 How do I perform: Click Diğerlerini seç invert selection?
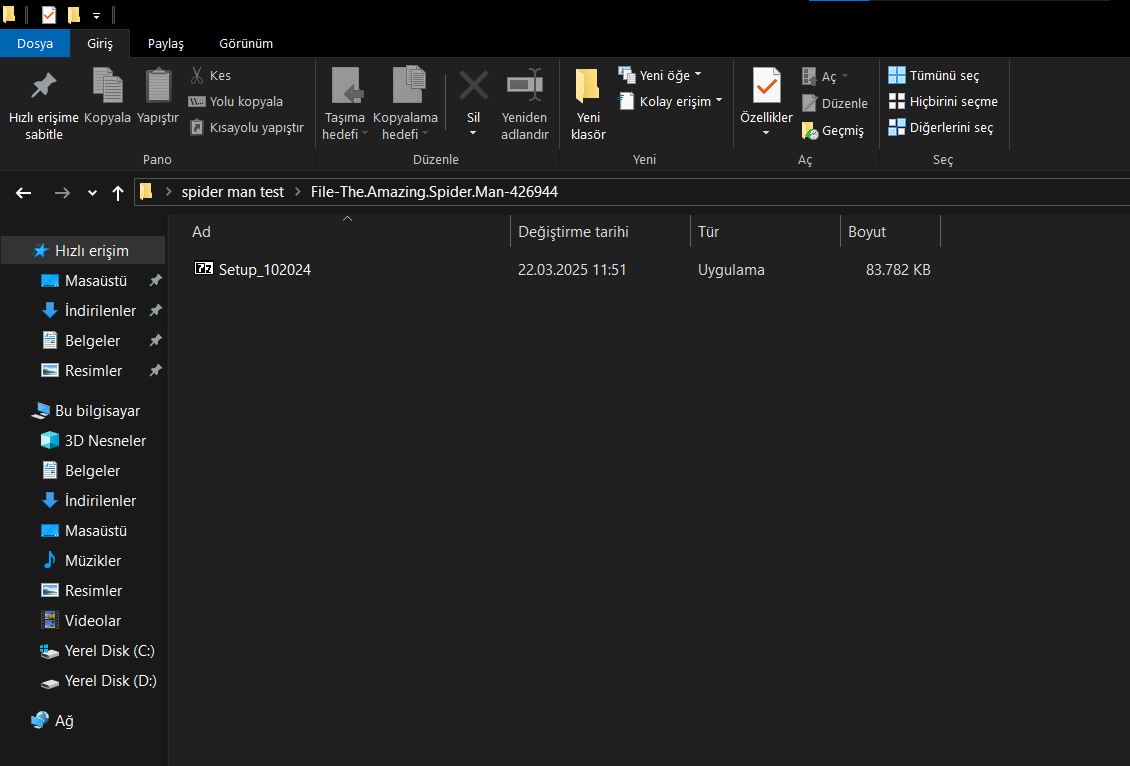point(940,128)
